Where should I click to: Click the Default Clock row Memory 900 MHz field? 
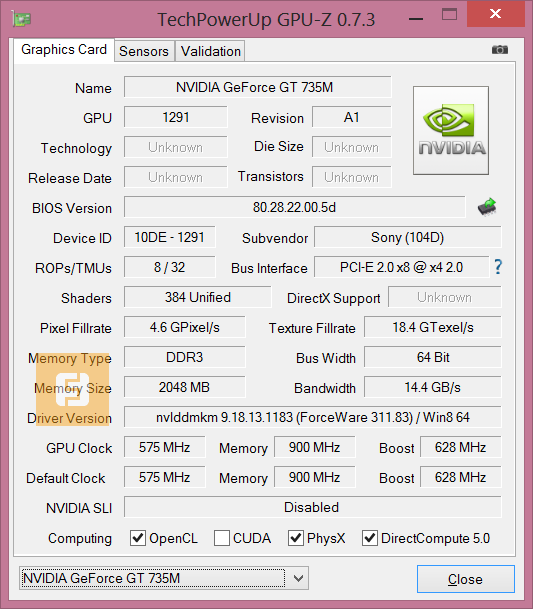coord(315,477)
